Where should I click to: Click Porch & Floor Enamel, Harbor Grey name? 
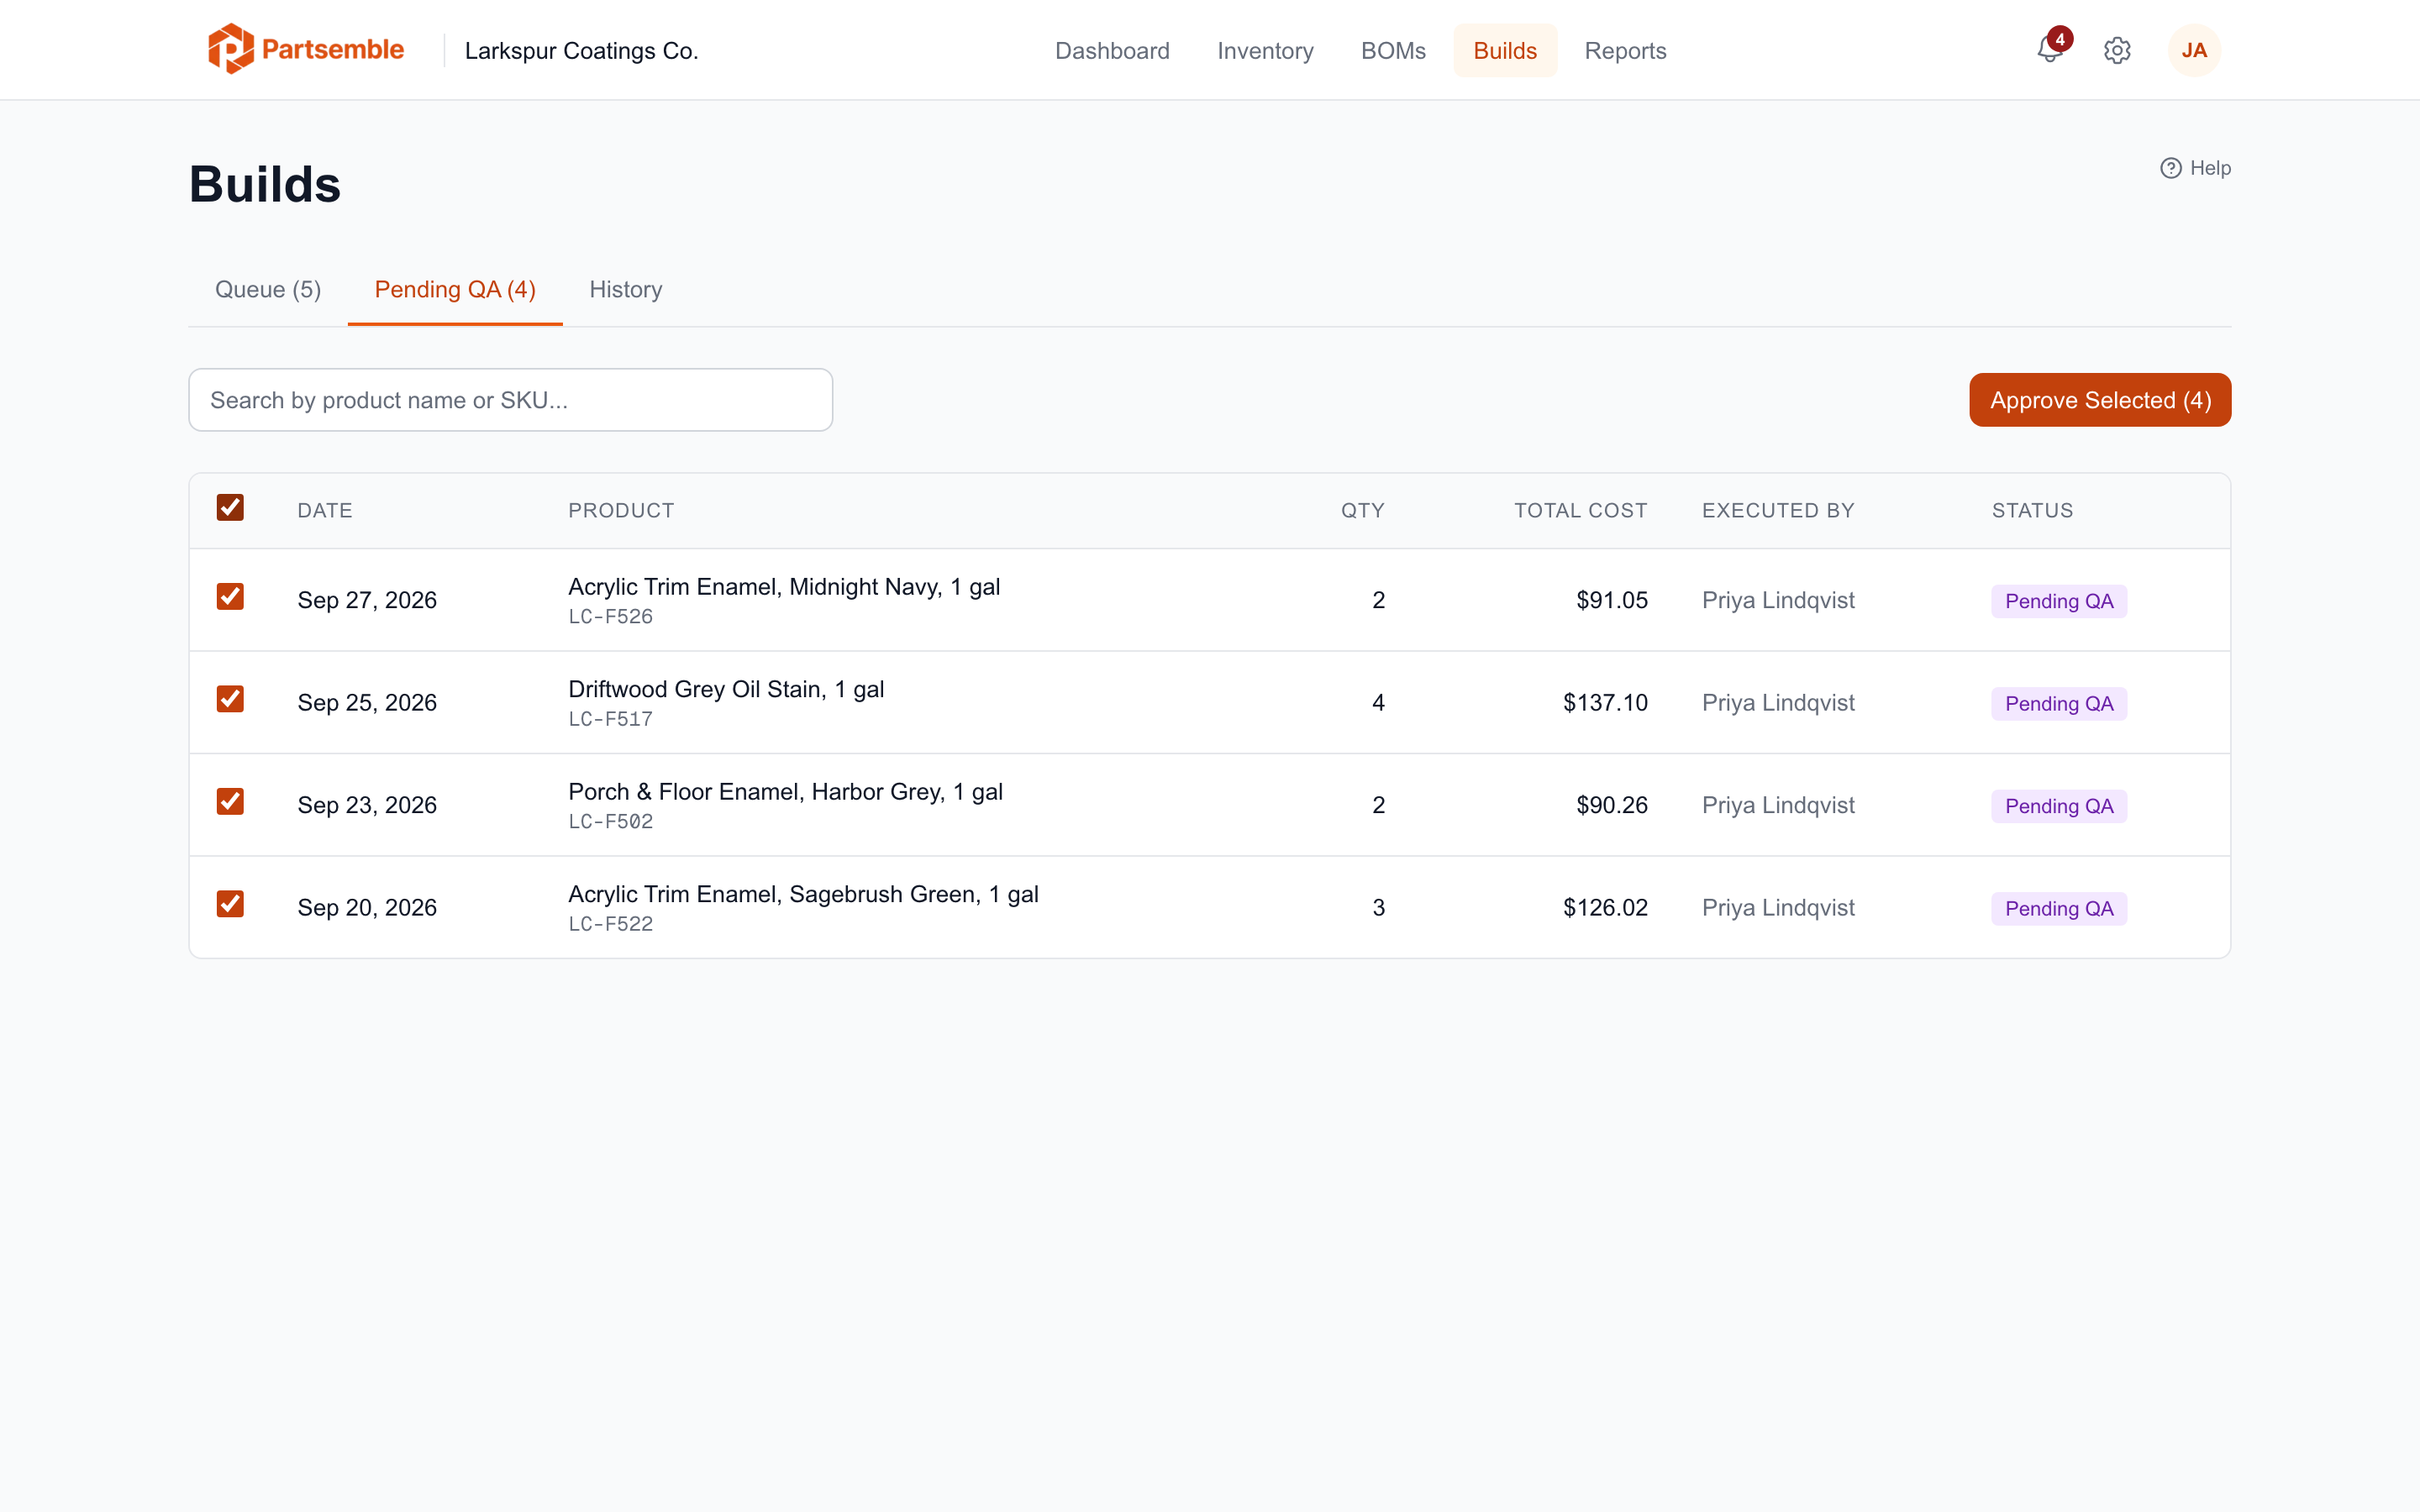(x=785, y=792)
